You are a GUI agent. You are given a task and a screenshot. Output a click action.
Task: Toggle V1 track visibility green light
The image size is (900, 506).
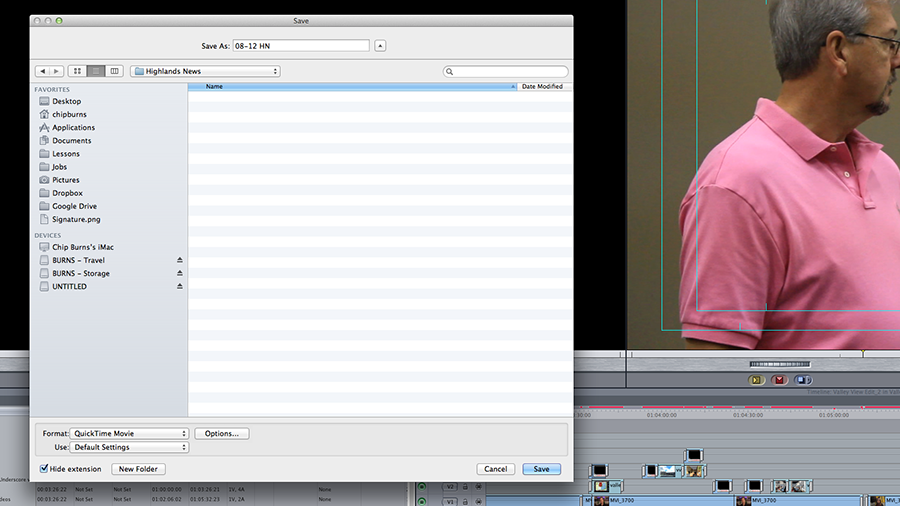(422, 502)
